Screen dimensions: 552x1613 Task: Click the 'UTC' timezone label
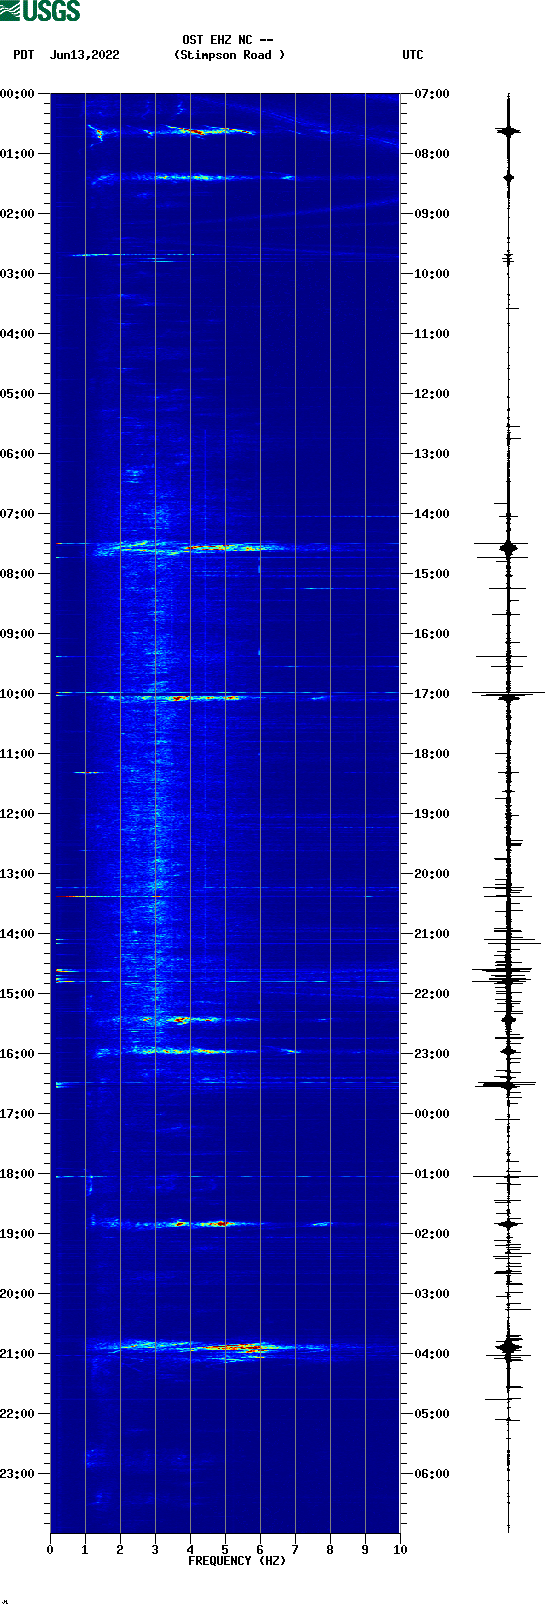[413, 55]
